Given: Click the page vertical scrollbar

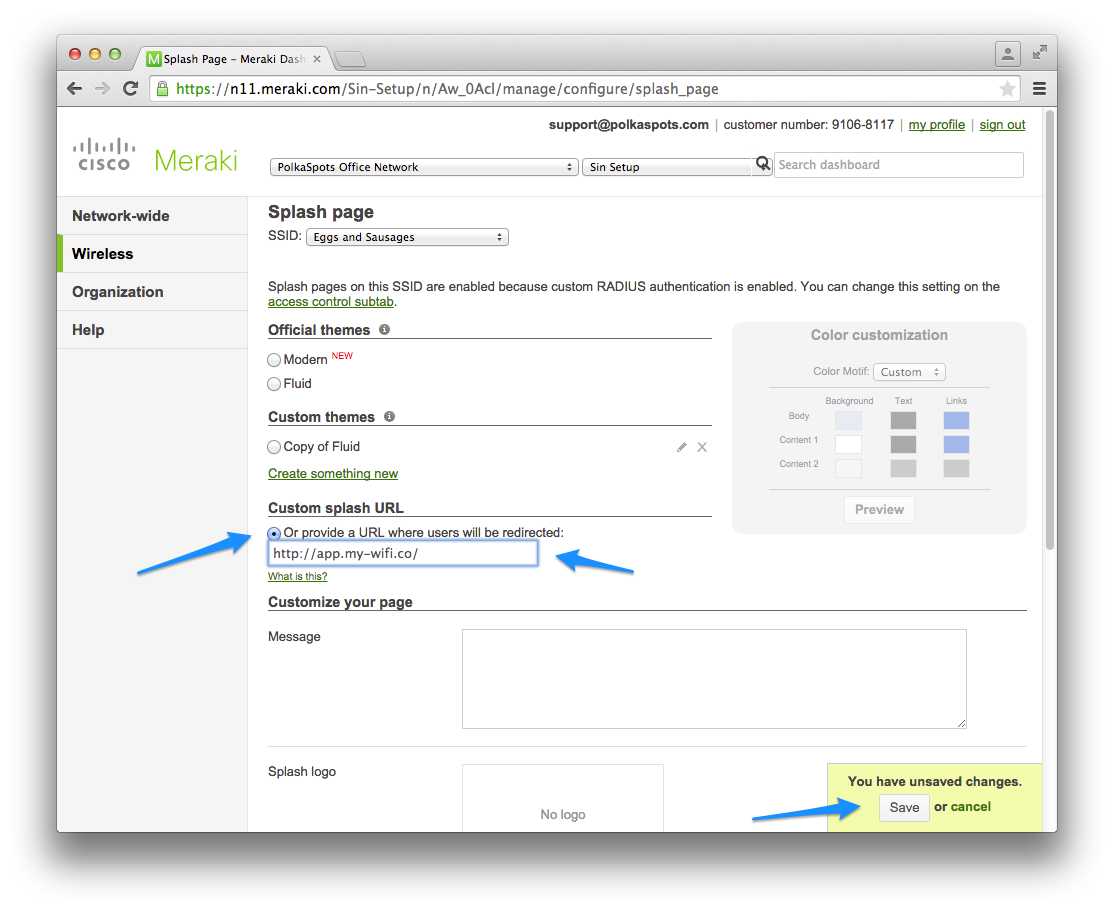Looking at the screenshot, I should 1049,330.
